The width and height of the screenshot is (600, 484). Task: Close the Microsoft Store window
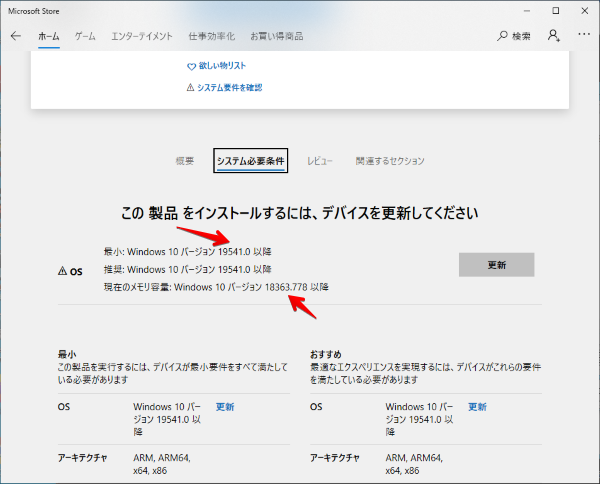pyautogui.click(x=585, y=11)
